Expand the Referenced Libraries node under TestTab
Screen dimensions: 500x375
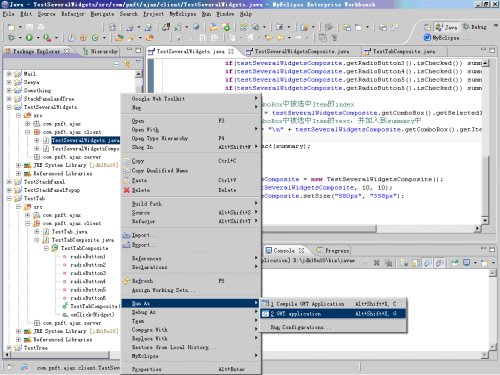(19, 339)
